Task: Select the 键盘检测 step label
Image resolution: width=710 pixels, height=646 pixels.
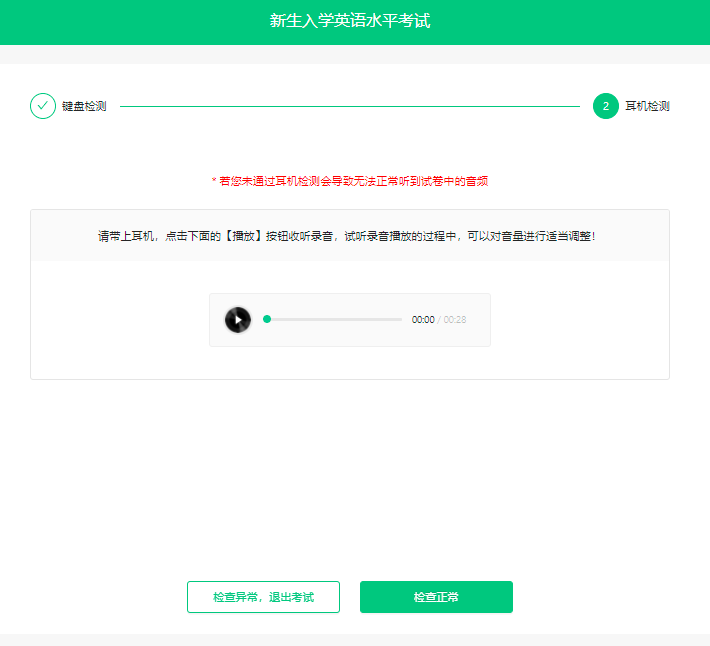Action: pos(84,106)
